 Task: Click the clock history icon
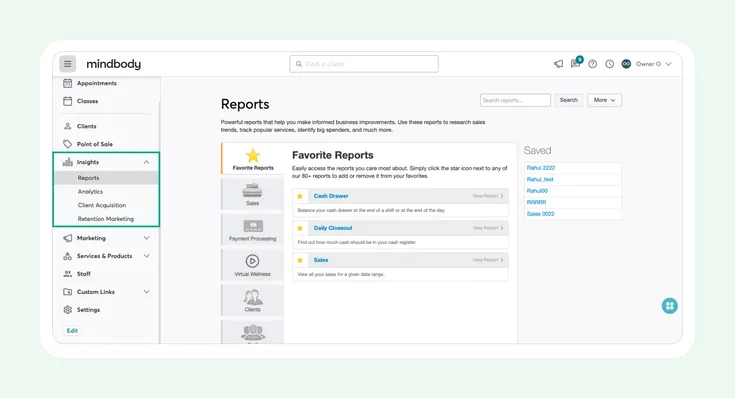[609, 64]
